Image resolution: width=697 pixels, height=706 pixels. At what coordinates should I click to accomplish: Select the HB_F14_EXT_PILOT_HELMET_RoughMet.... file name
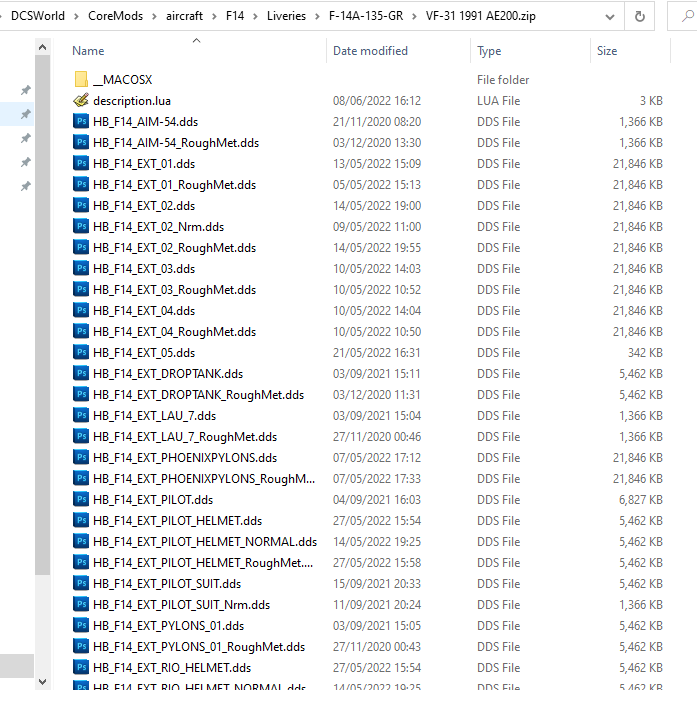[203, 563]
